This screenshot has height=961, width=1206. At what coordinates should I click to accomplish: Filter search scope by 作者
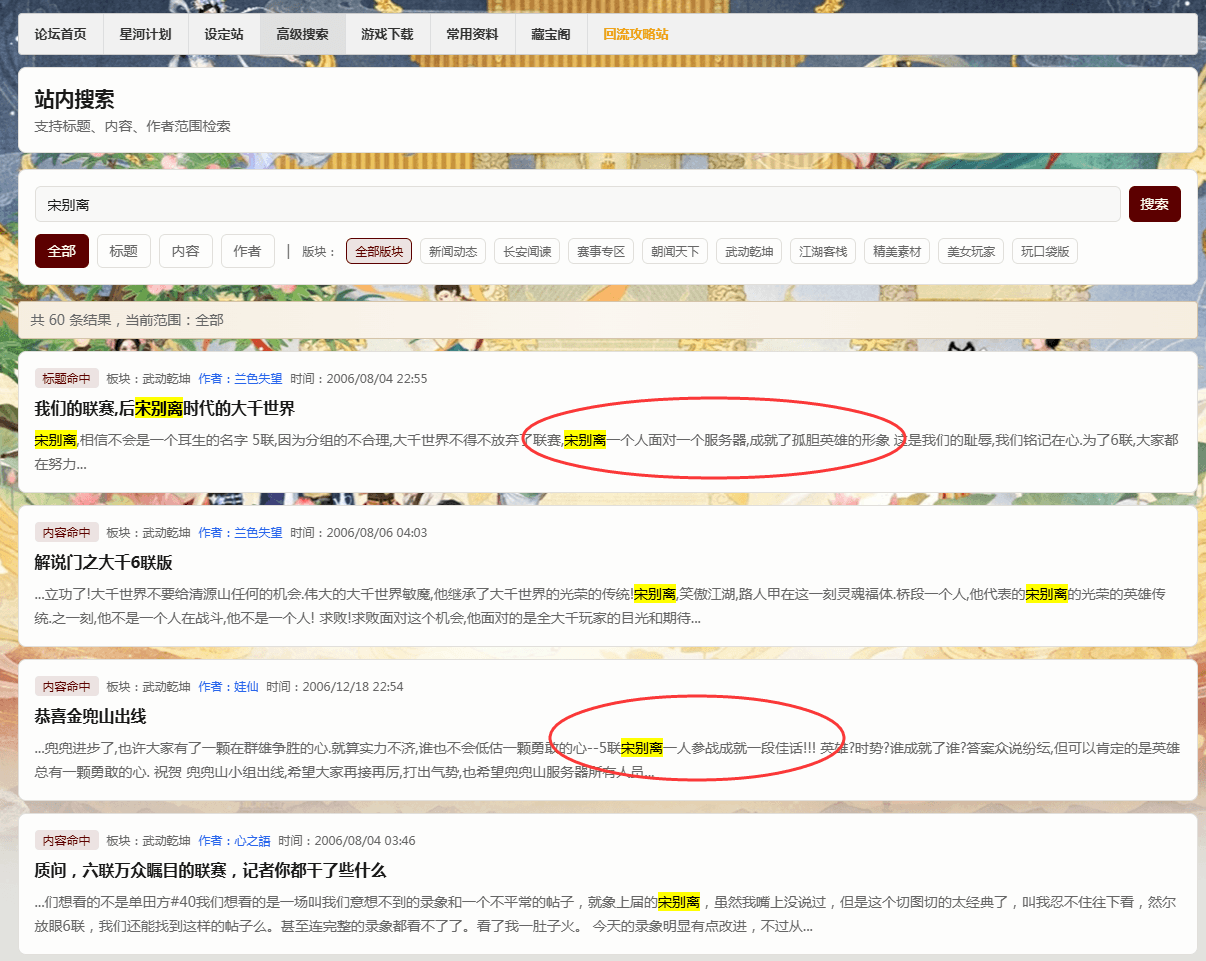pos(248,251)
